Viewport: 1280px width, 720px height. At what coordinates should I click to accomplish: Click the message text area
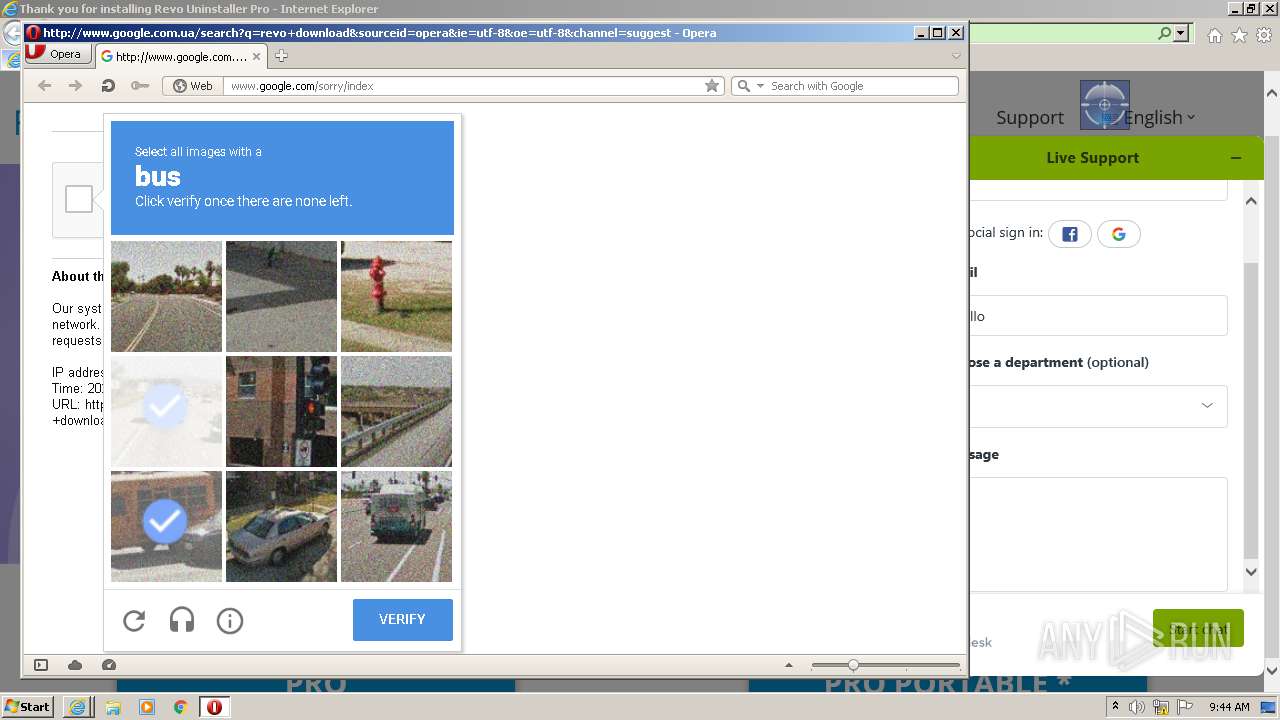pyautogui.click(x=1097, y=534)
